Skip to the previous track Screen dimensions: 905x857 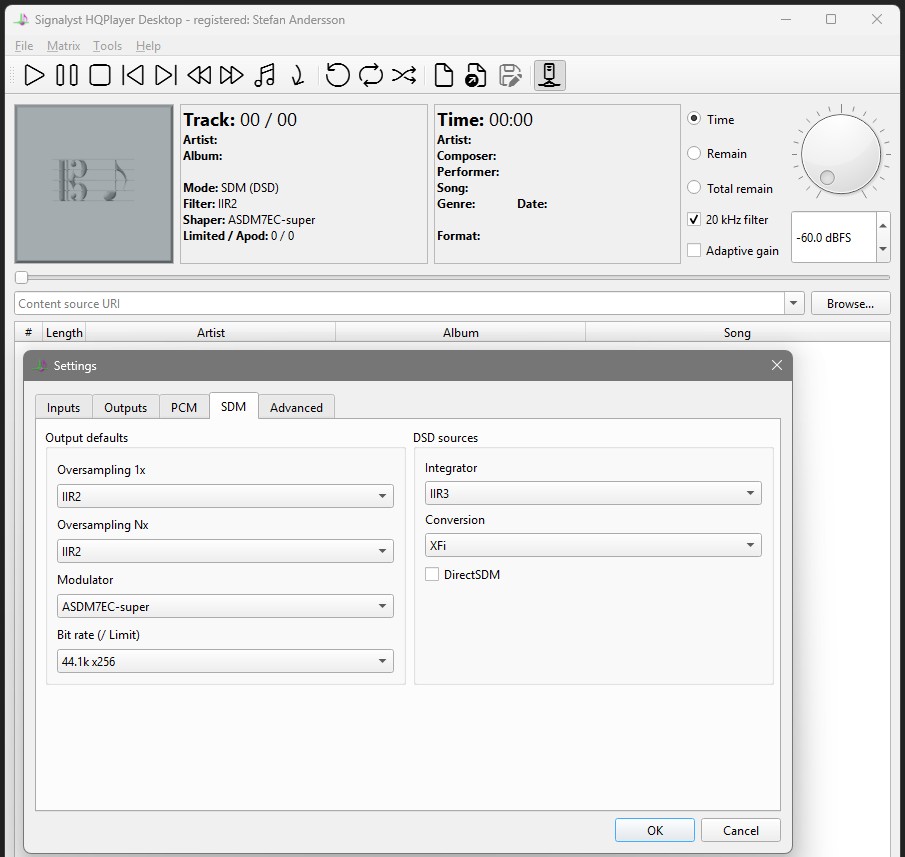[x=133, y=75]
